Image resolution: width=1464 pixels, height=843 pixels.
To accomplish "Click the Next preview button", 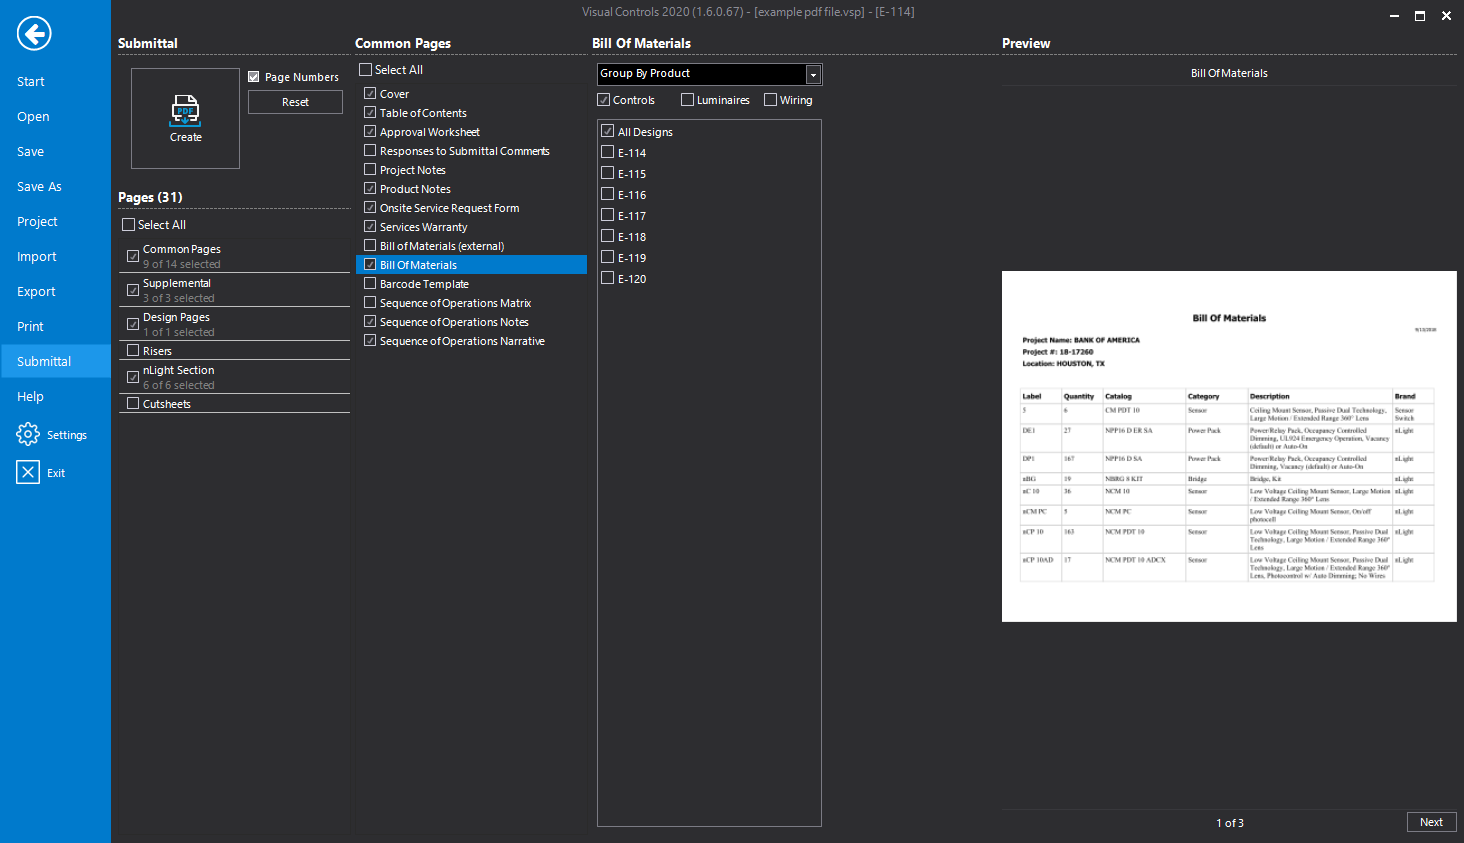I will click(1431, 822).
